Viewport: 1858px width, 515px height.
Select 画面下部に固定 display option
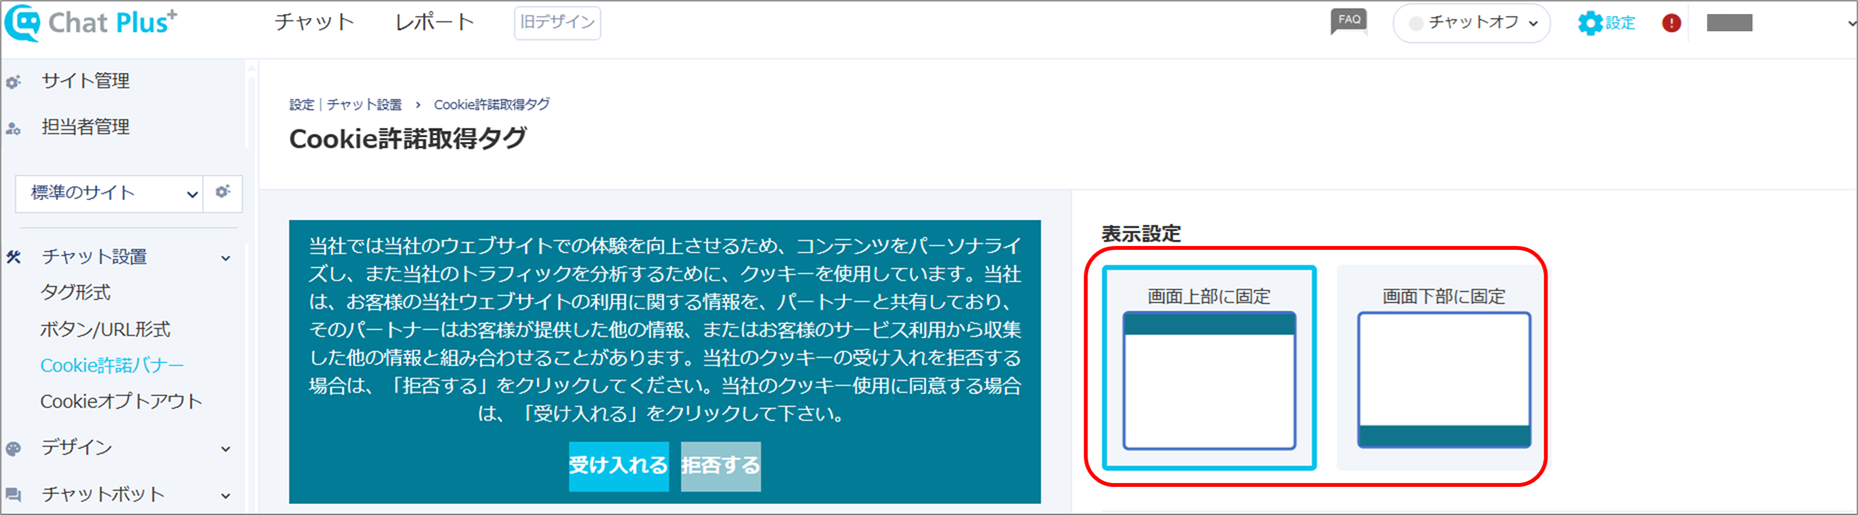pos(1443,367)
